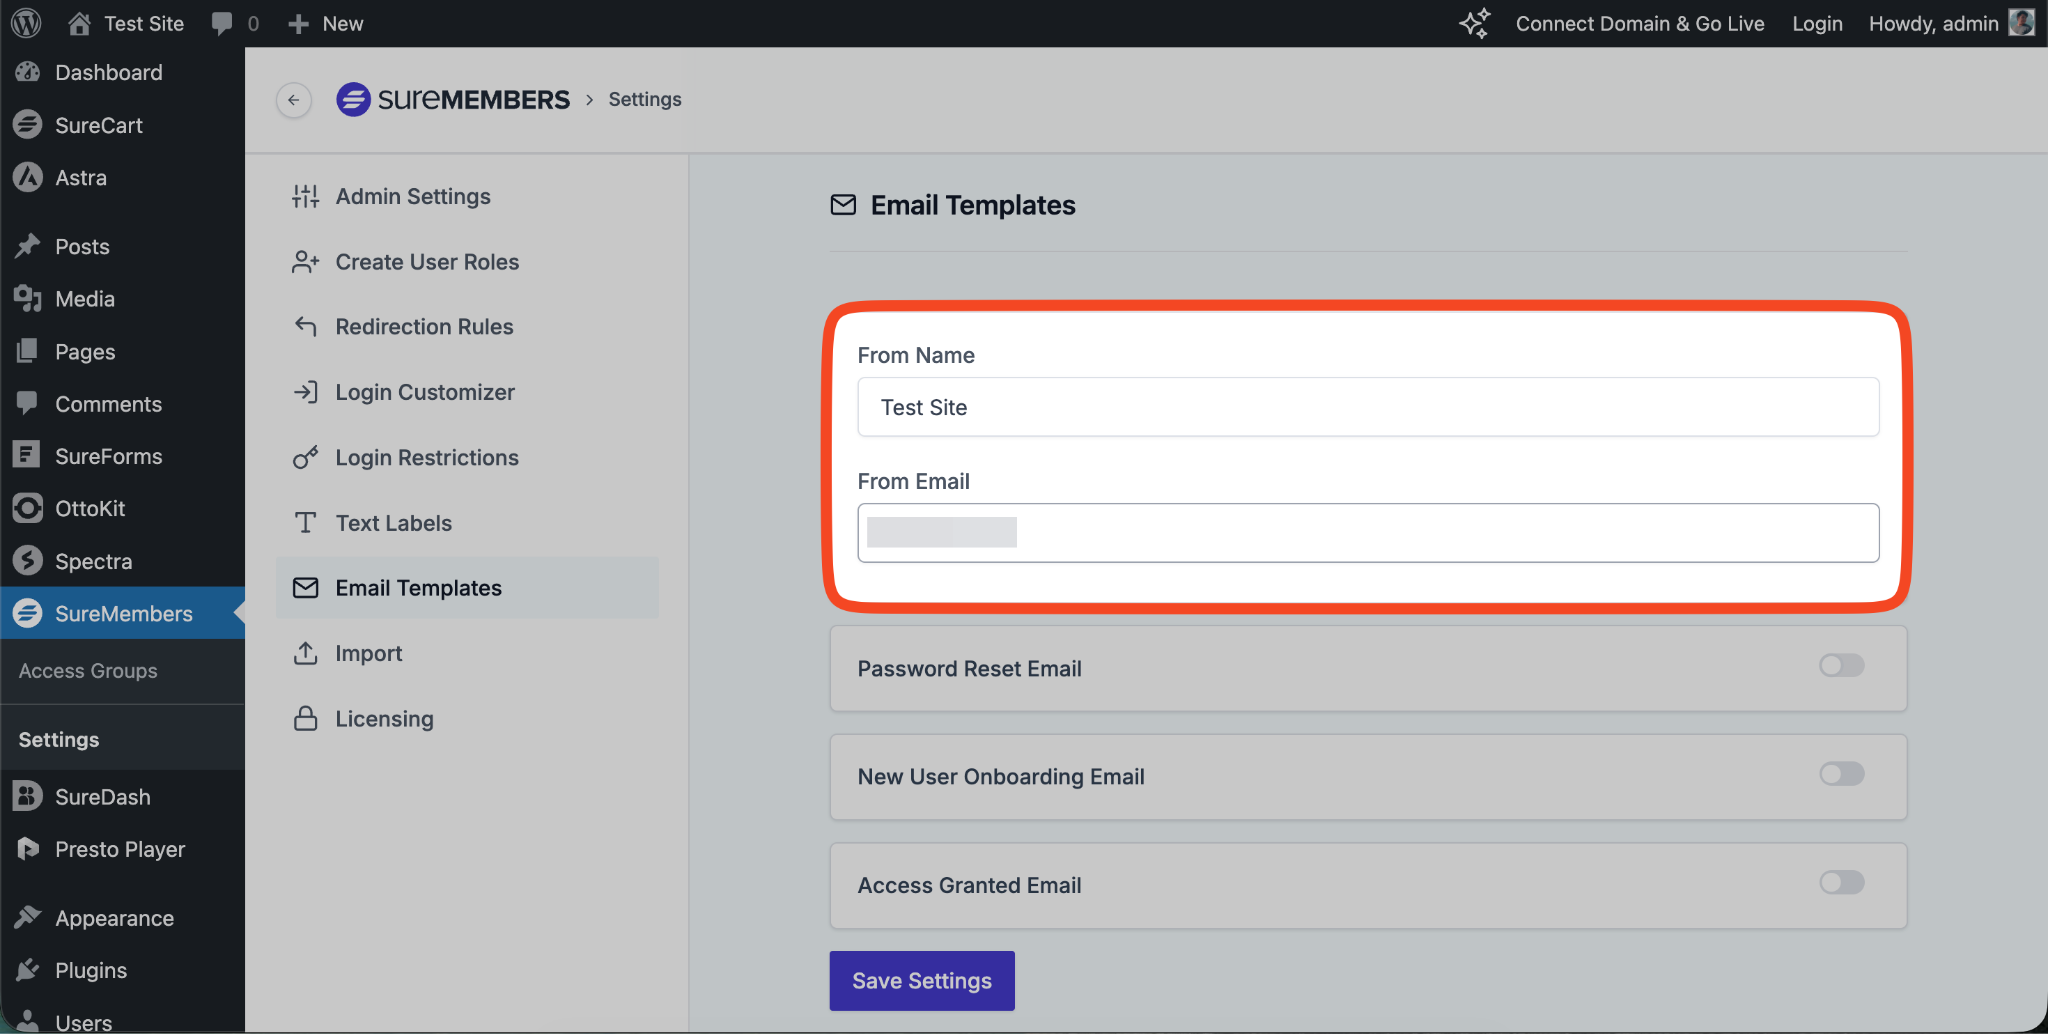Click the Save Settings button
The image size is (2048, 1034).
[921, 981]
